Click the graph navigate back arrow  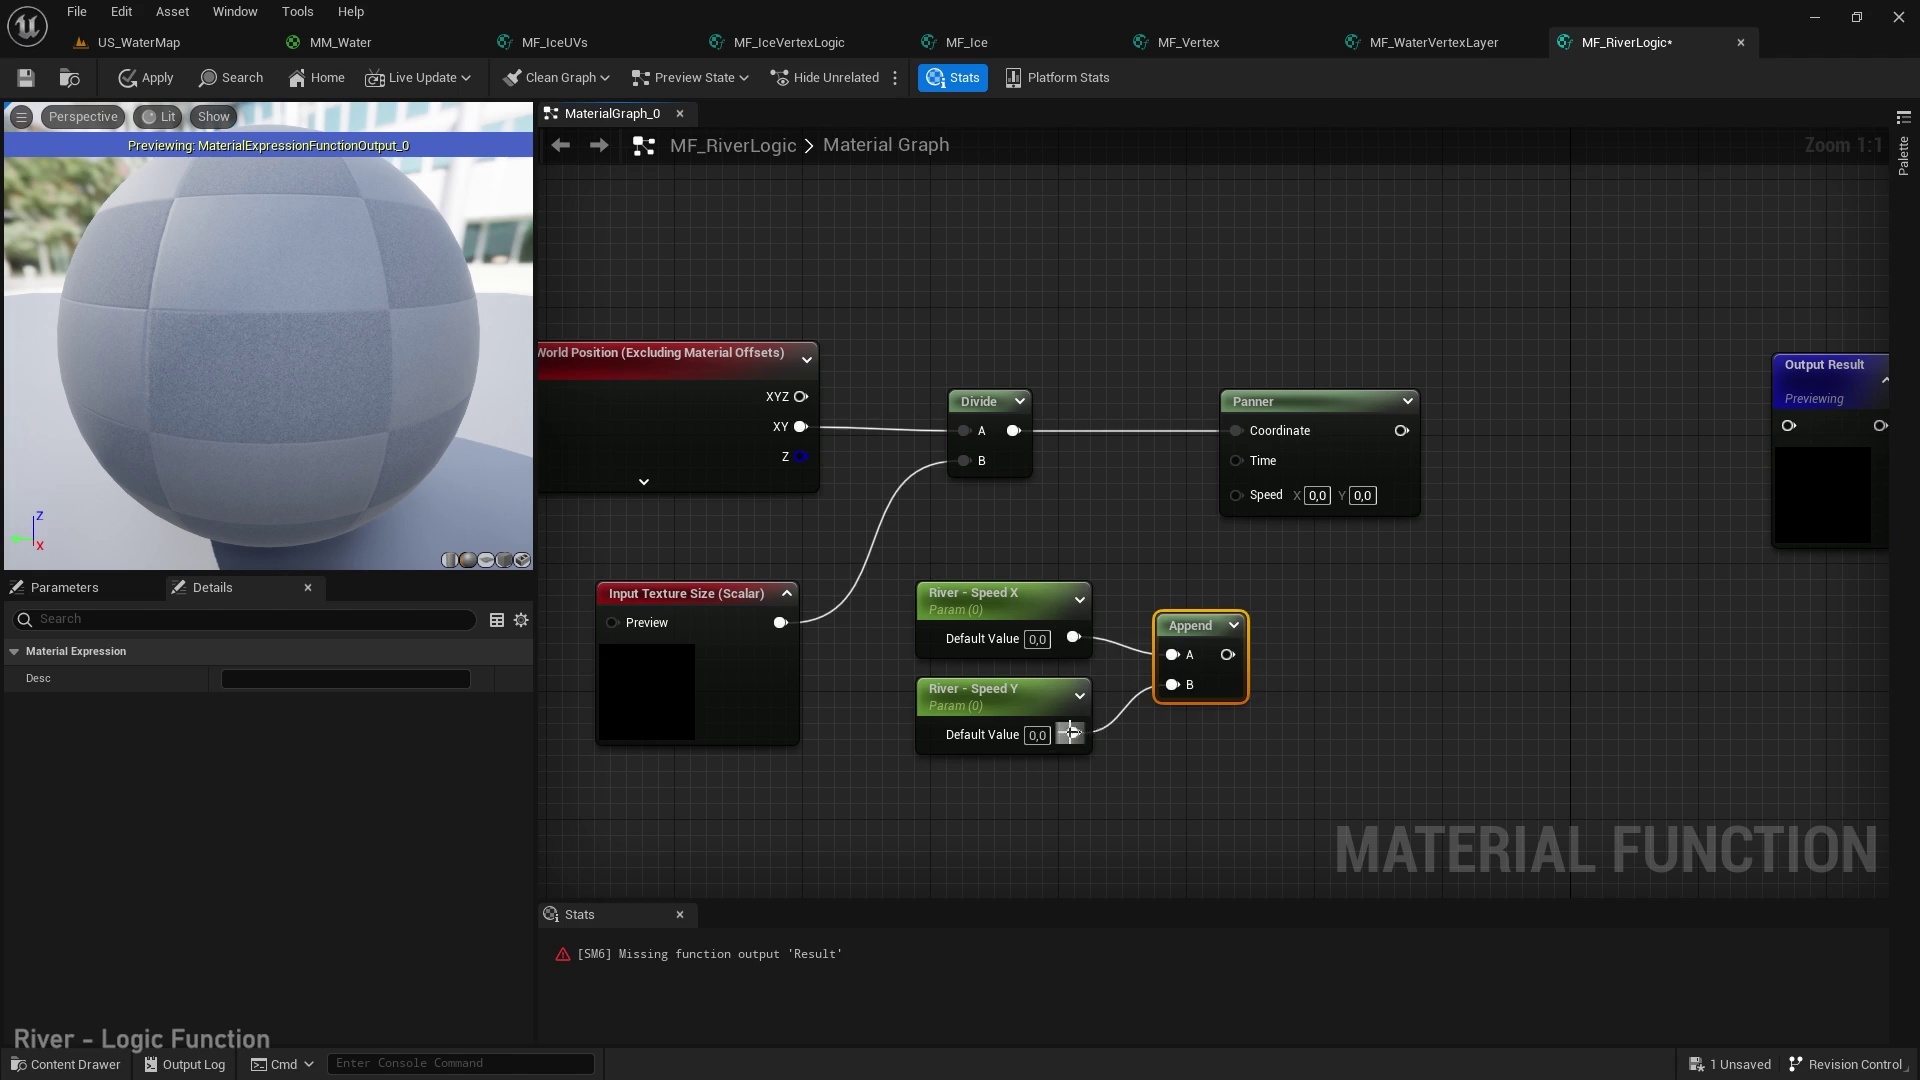tap(560, 146)
